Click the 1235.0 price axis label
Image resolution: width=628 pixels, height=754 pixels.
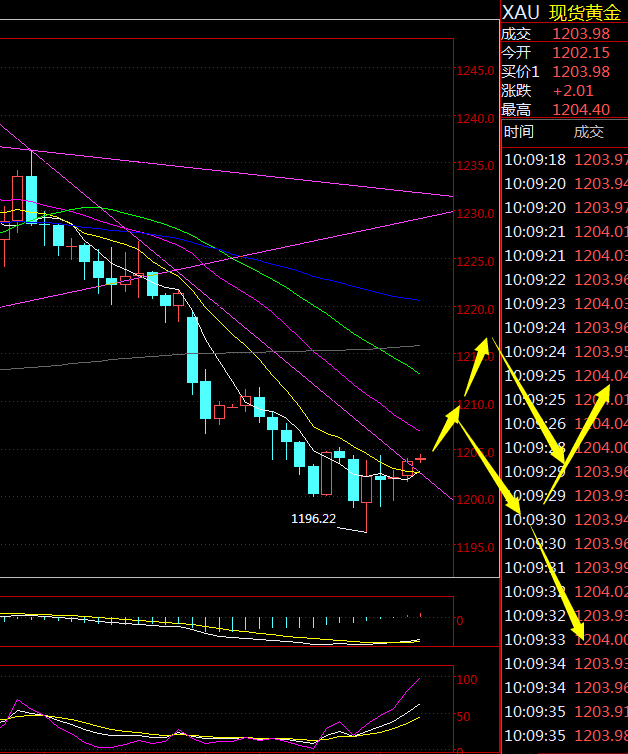pos(475,166)
